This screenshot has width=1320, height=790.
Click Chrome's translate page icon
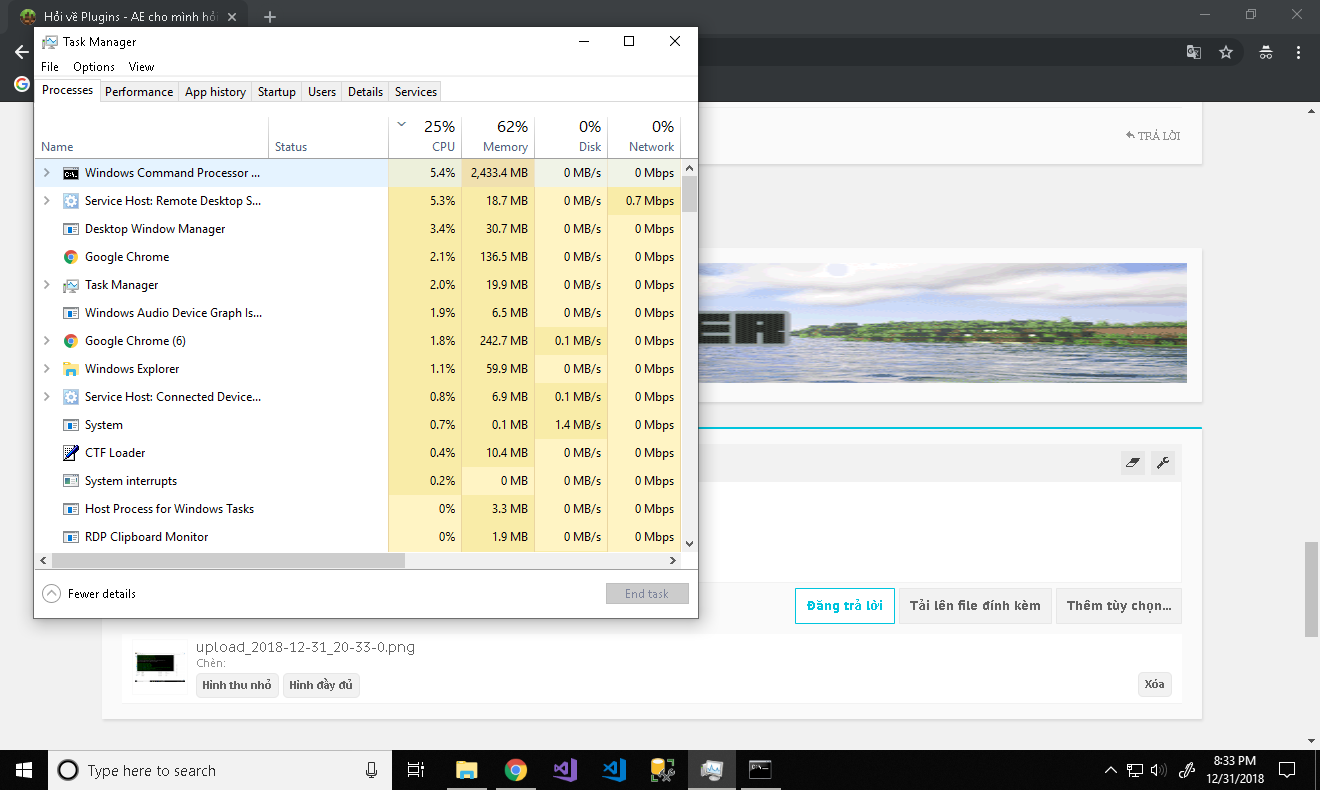tap(1193, 52)
